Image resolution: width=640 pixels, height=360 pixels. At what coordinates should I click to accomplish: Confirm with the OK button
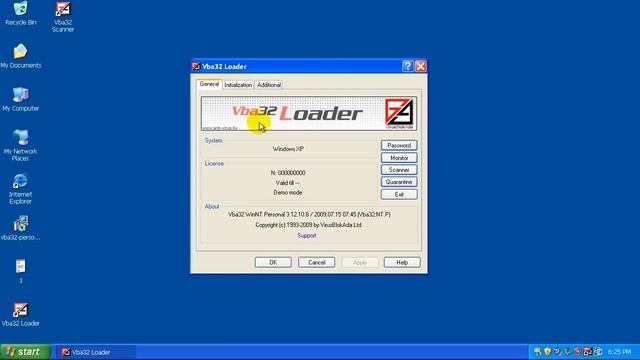pyautogui.click(x=273, y=262)
